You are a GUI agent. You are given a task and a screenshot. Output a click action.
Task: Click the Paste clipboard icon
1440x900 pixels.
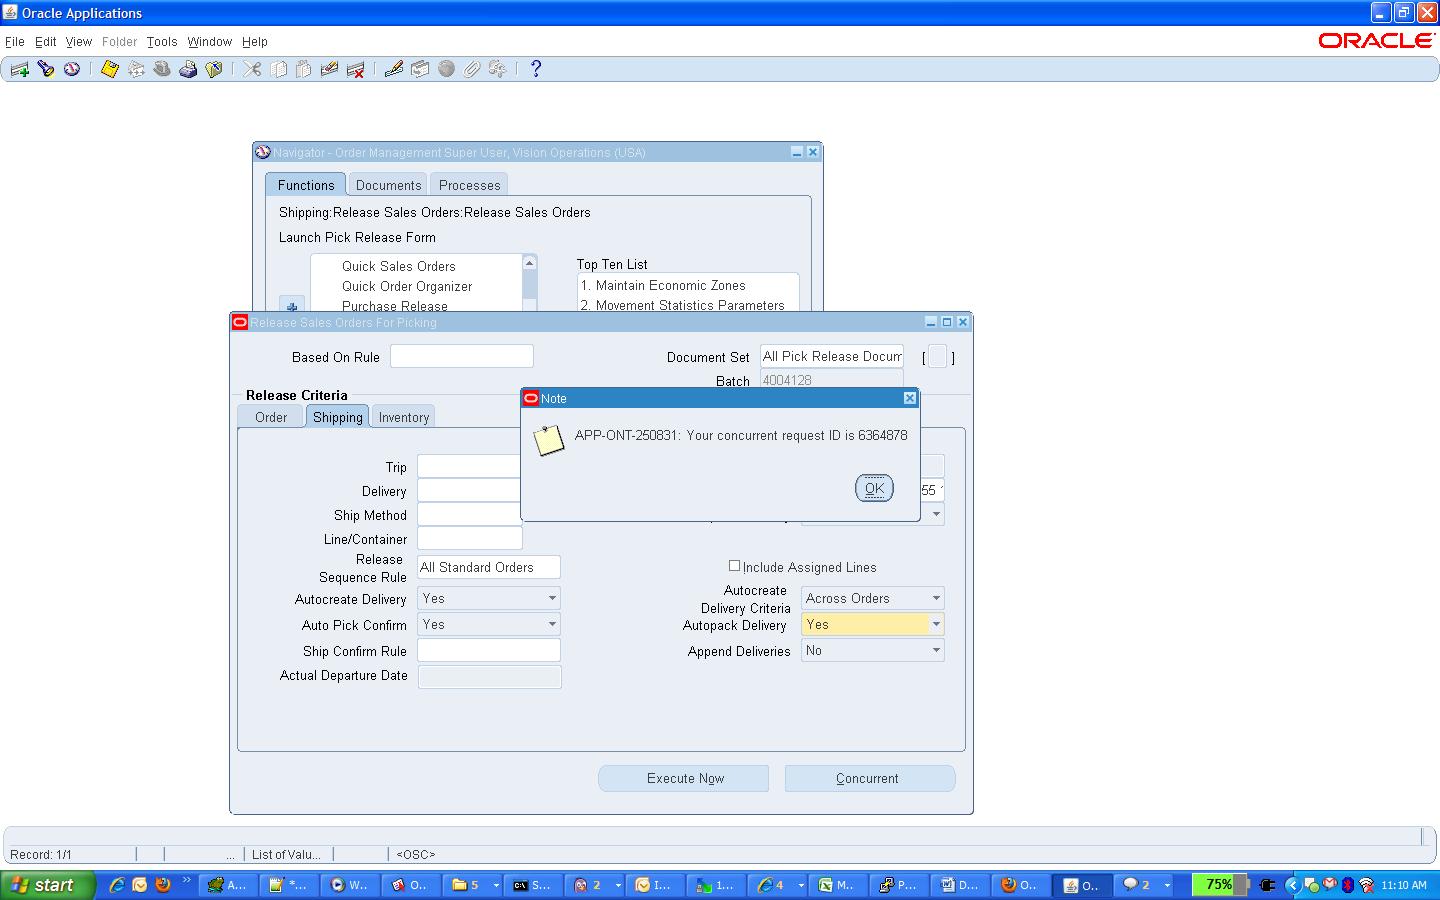(x=304, y=69)
